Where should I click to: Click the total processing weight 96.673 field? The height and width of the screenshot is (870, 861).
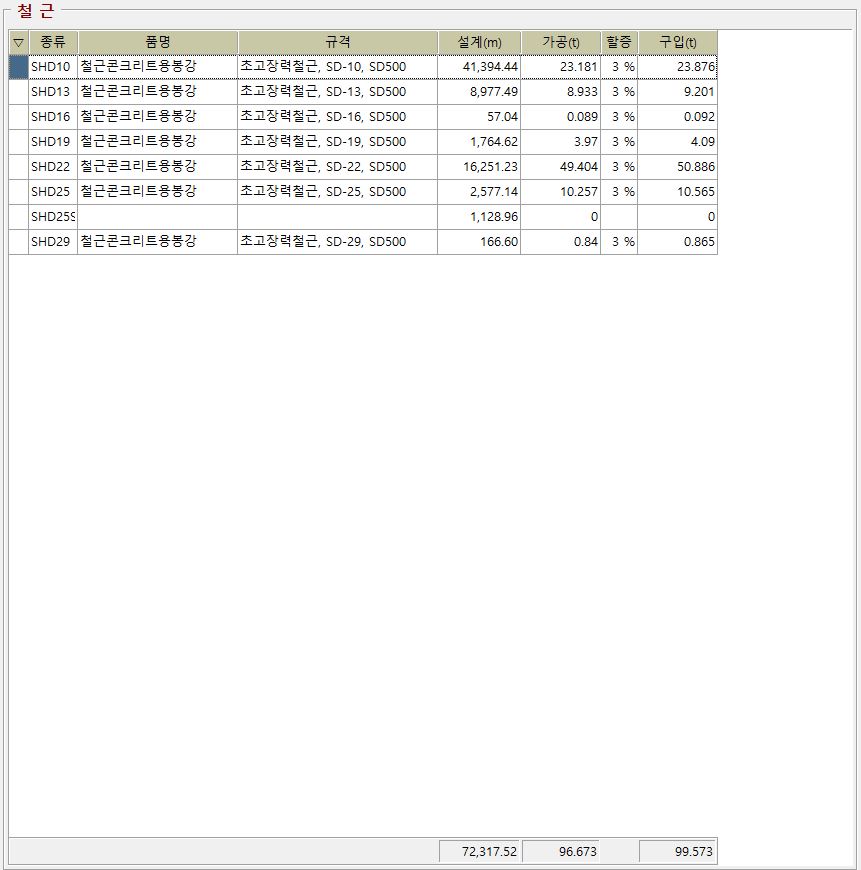tap(560, 852)
